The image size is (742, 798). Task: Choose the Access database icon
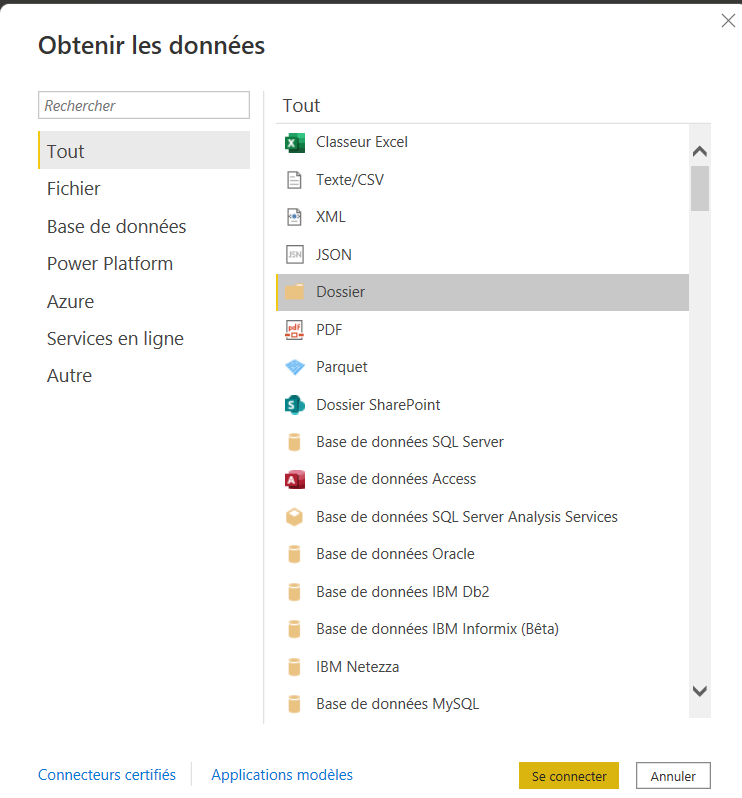[295, 479]
